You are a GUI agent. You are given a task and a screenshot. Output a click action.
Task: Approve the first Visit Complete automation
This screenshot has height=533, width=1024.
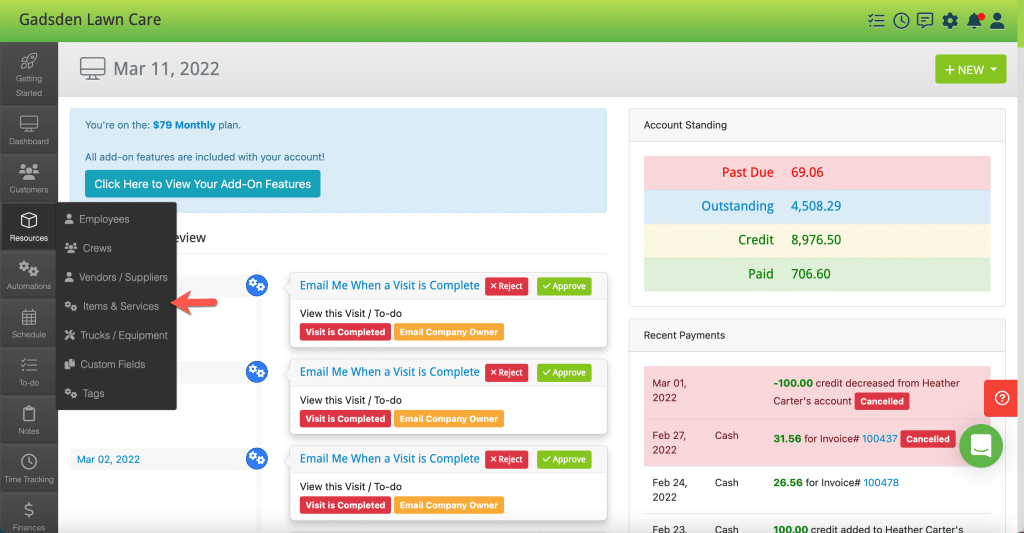(x=564, y=286)
